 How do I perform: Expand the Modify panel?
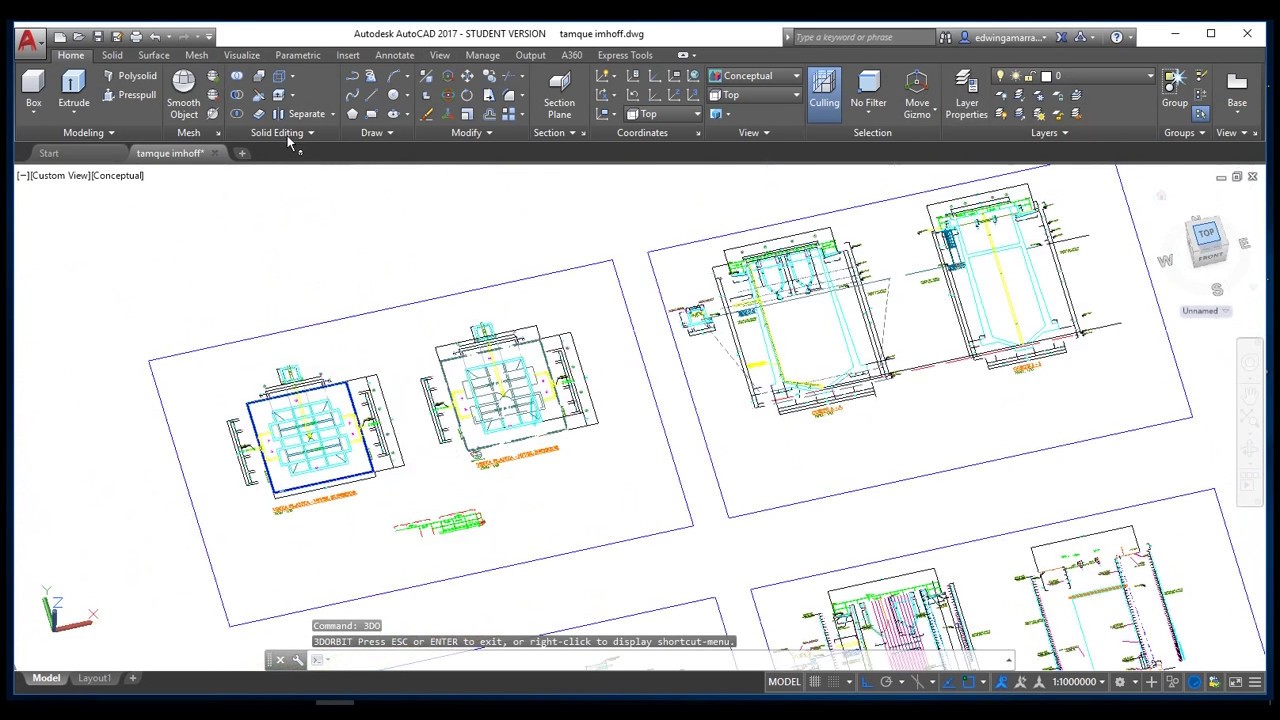tap(471, 133)
